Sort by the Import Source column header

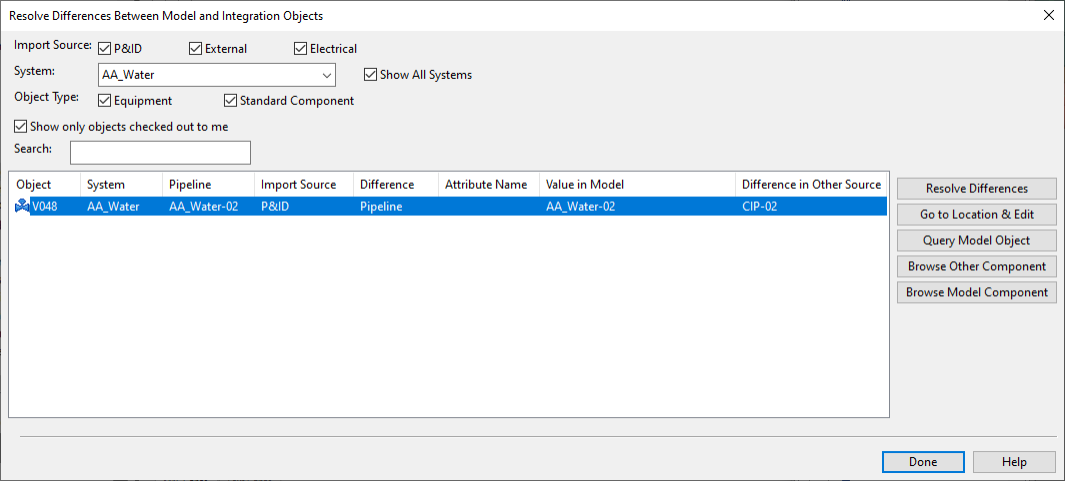point(304,184)
